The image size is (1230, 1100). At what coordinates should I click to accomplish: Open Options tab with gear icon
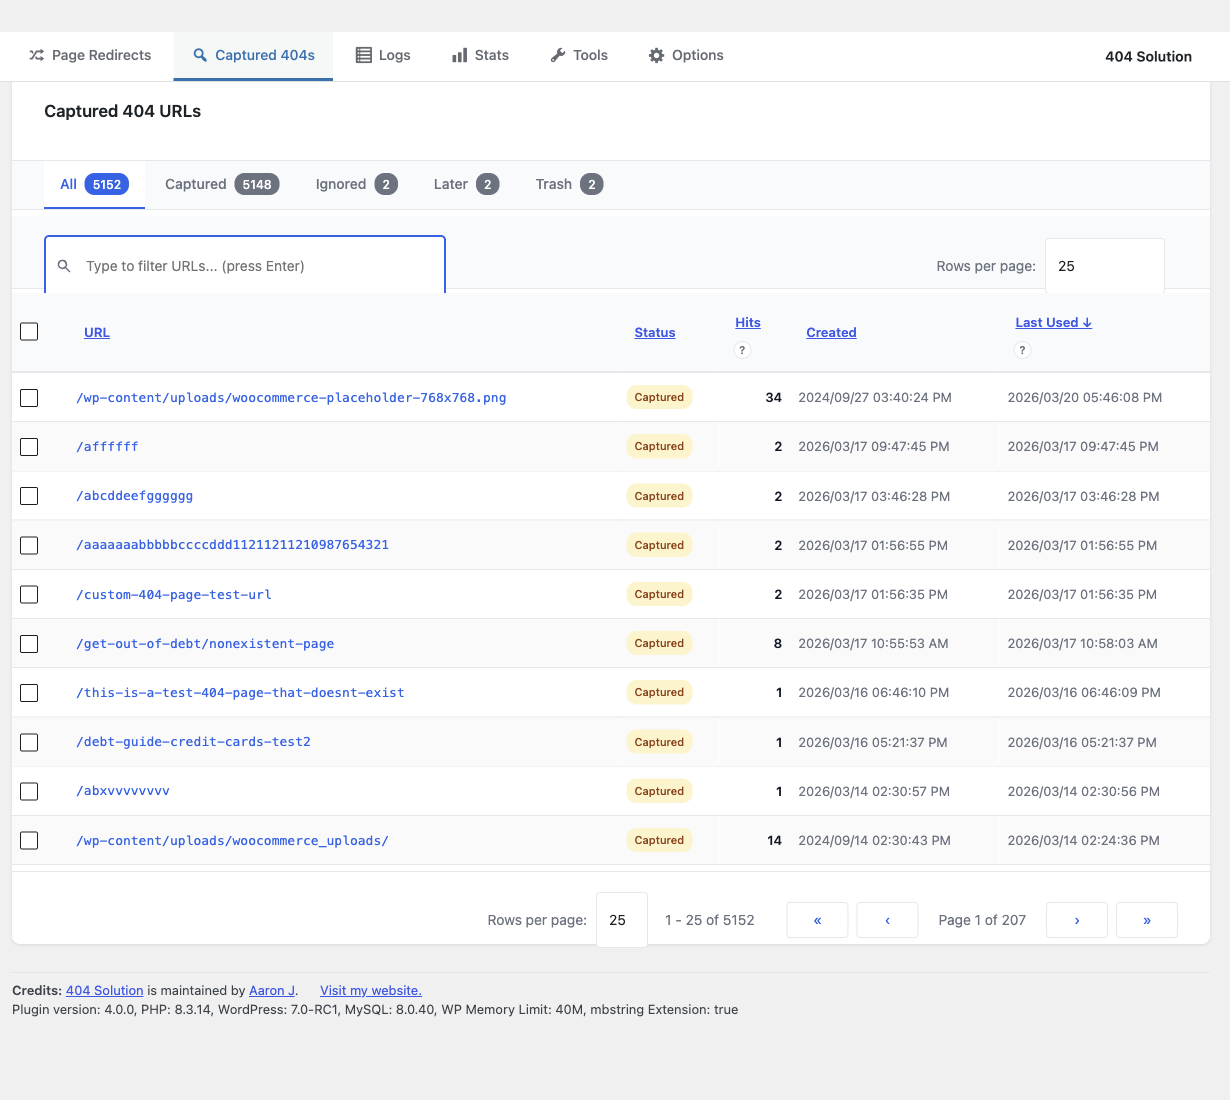pyautogui.click(x=686, y=56)
